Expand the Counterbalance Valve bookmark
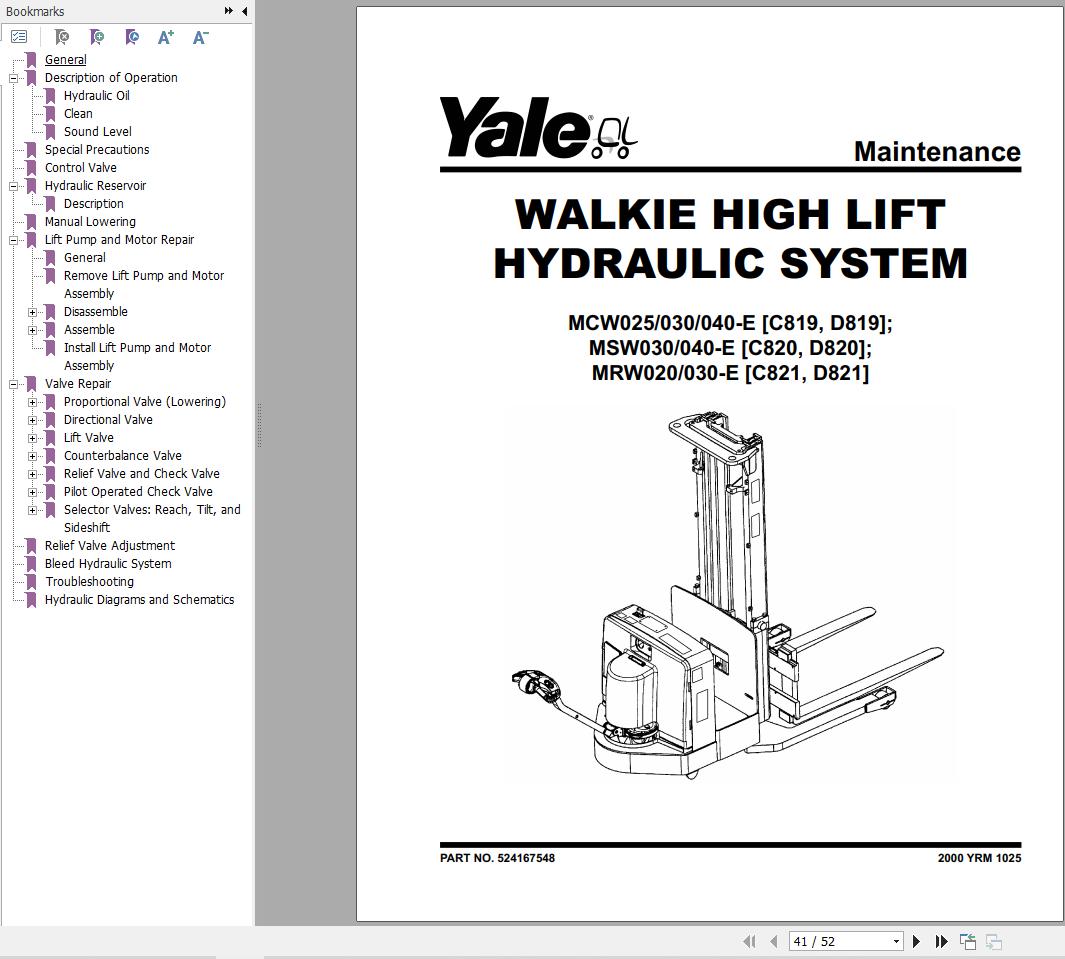The height and width of the screenshot is (959, 1065). (32, 456)
